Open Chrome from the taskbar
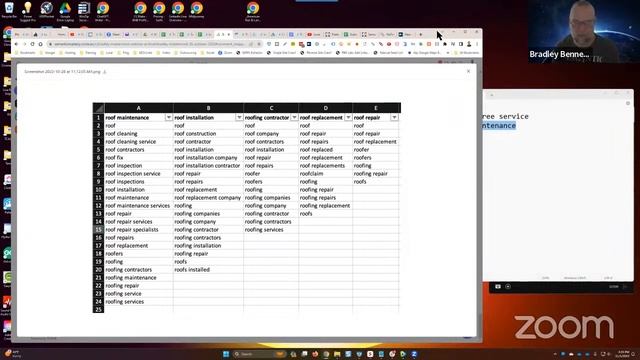 point(326,354)
